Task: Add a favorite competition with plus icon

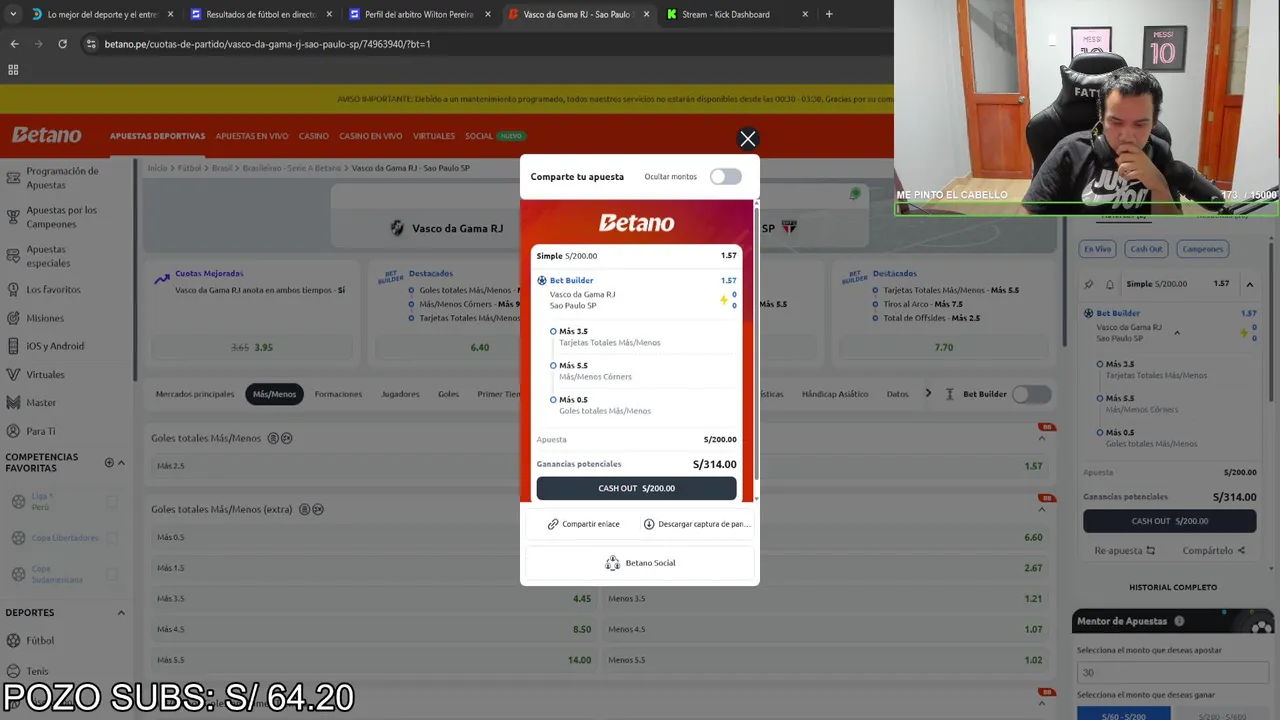Action: click(x=109, y=463)
